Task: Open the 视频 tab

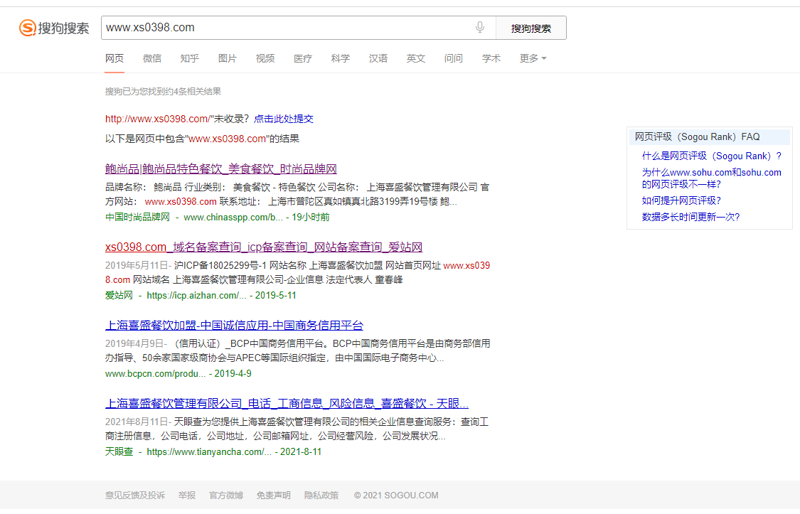Action: [265, 58]
